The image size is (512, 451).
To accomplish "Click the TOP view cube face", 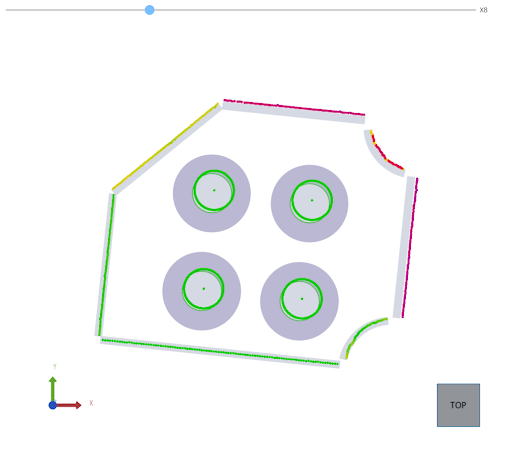I will point(458,405).
